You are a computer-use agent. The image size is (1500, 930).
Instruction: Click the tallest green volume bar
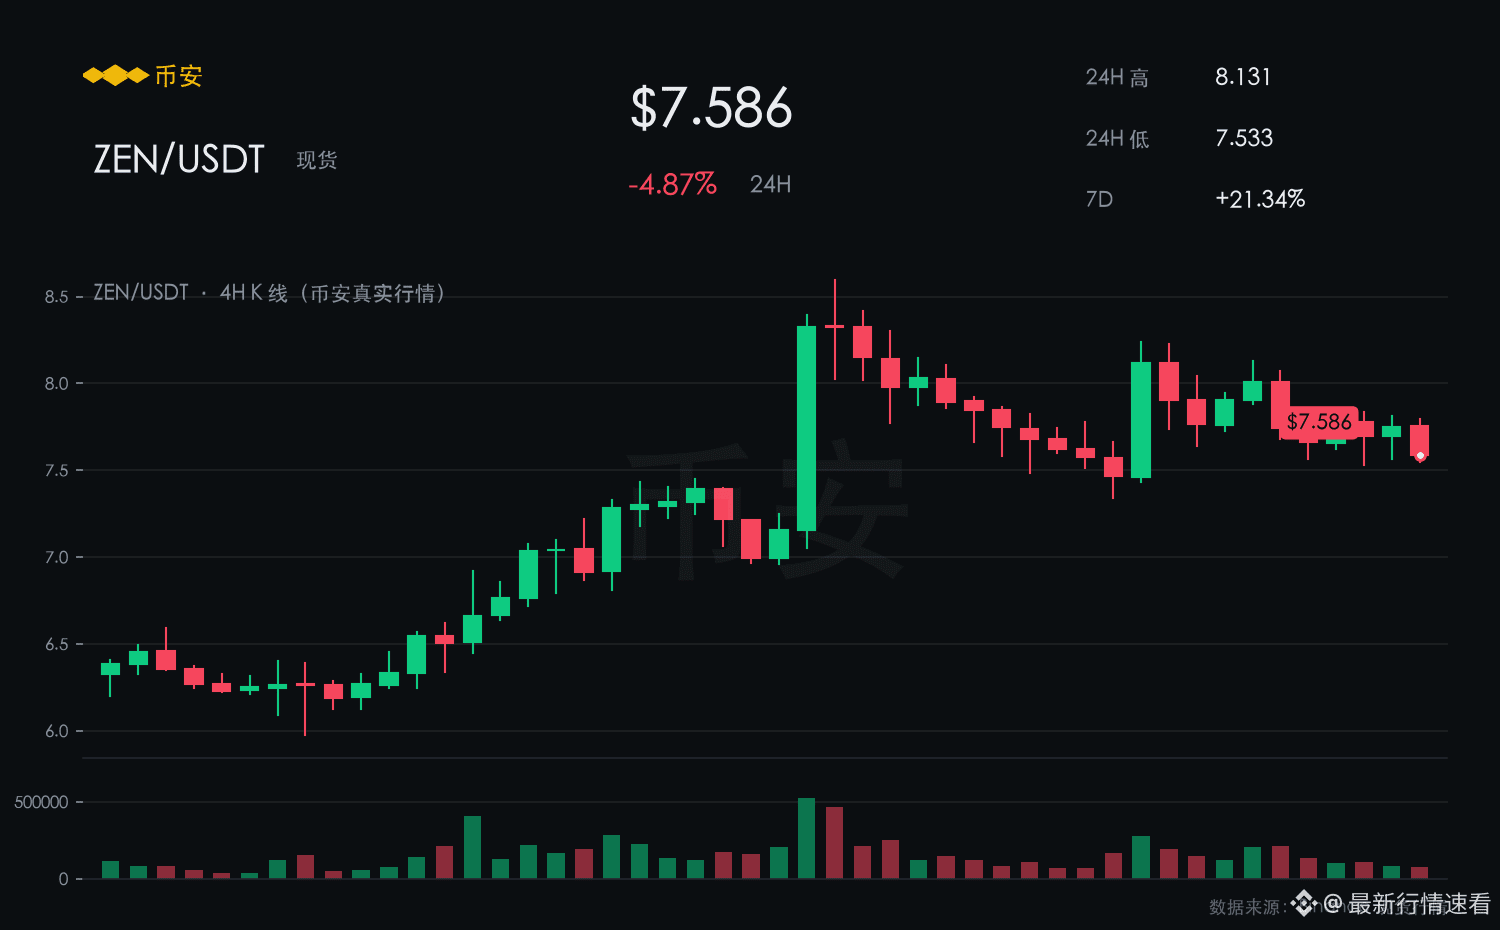pyautogui.click(x=806, y=838)
